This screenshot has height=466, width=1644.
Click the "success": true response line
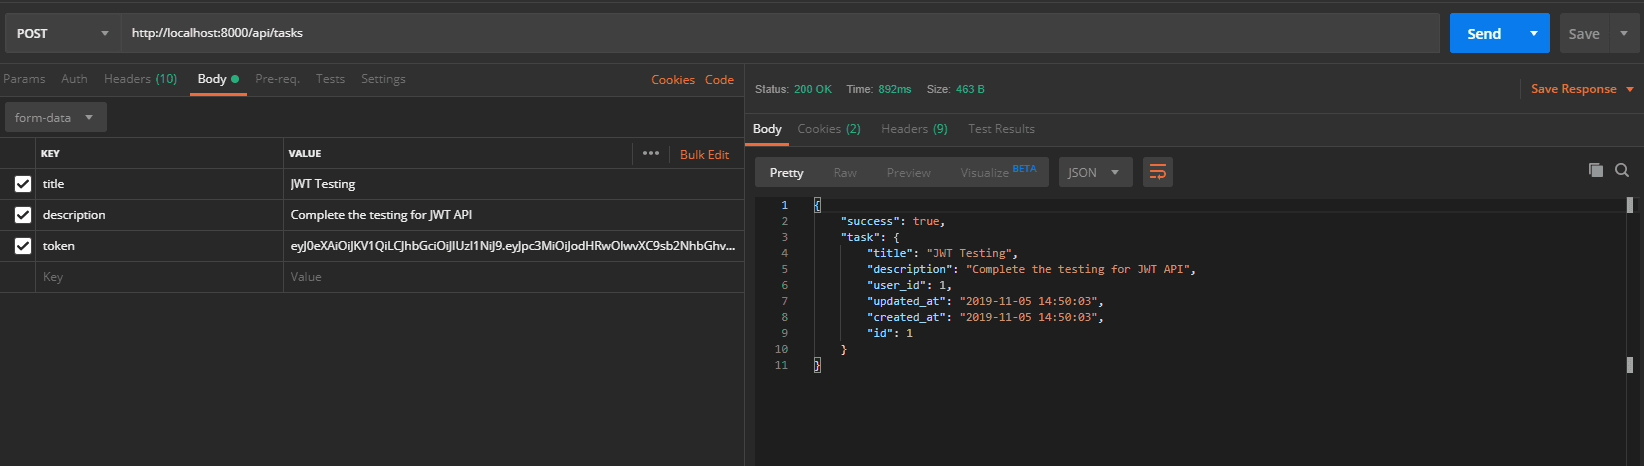[x=893, y=221]
